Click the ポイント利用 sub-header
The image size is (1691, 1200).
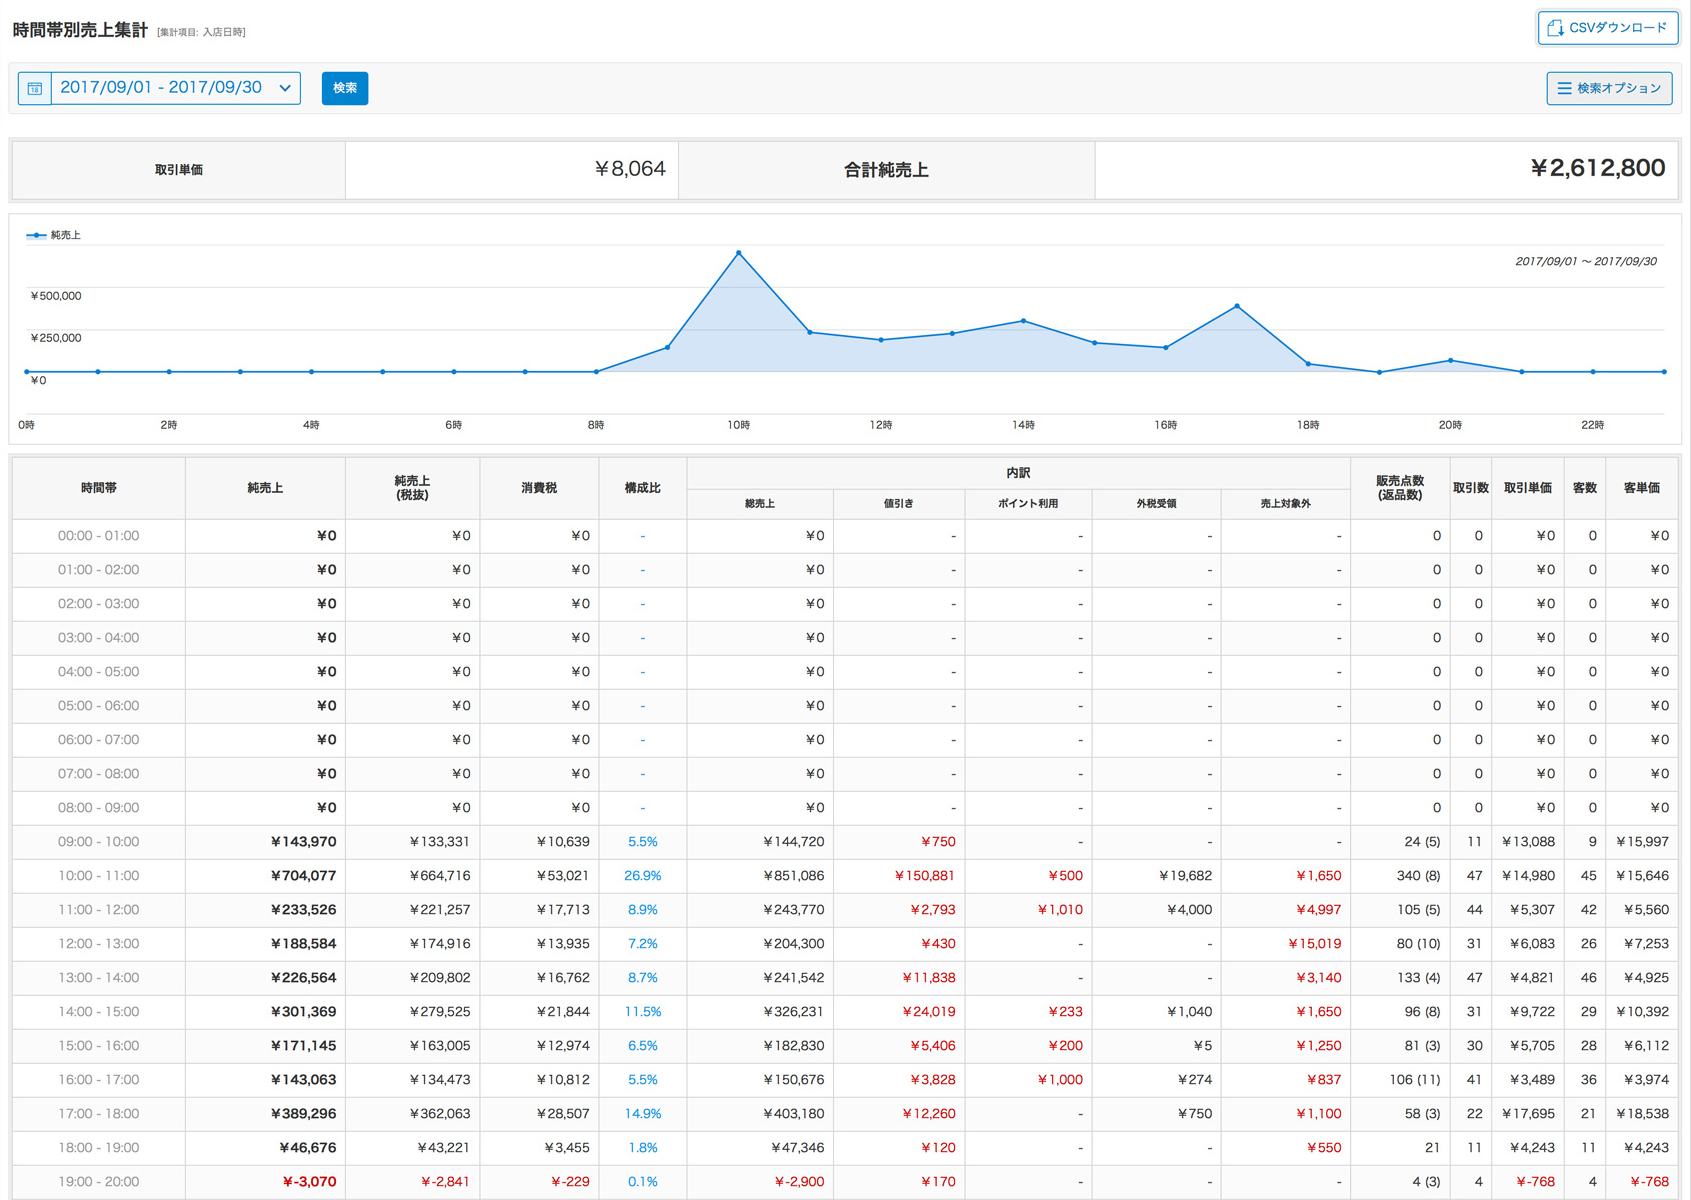[x=1028, y=504]
